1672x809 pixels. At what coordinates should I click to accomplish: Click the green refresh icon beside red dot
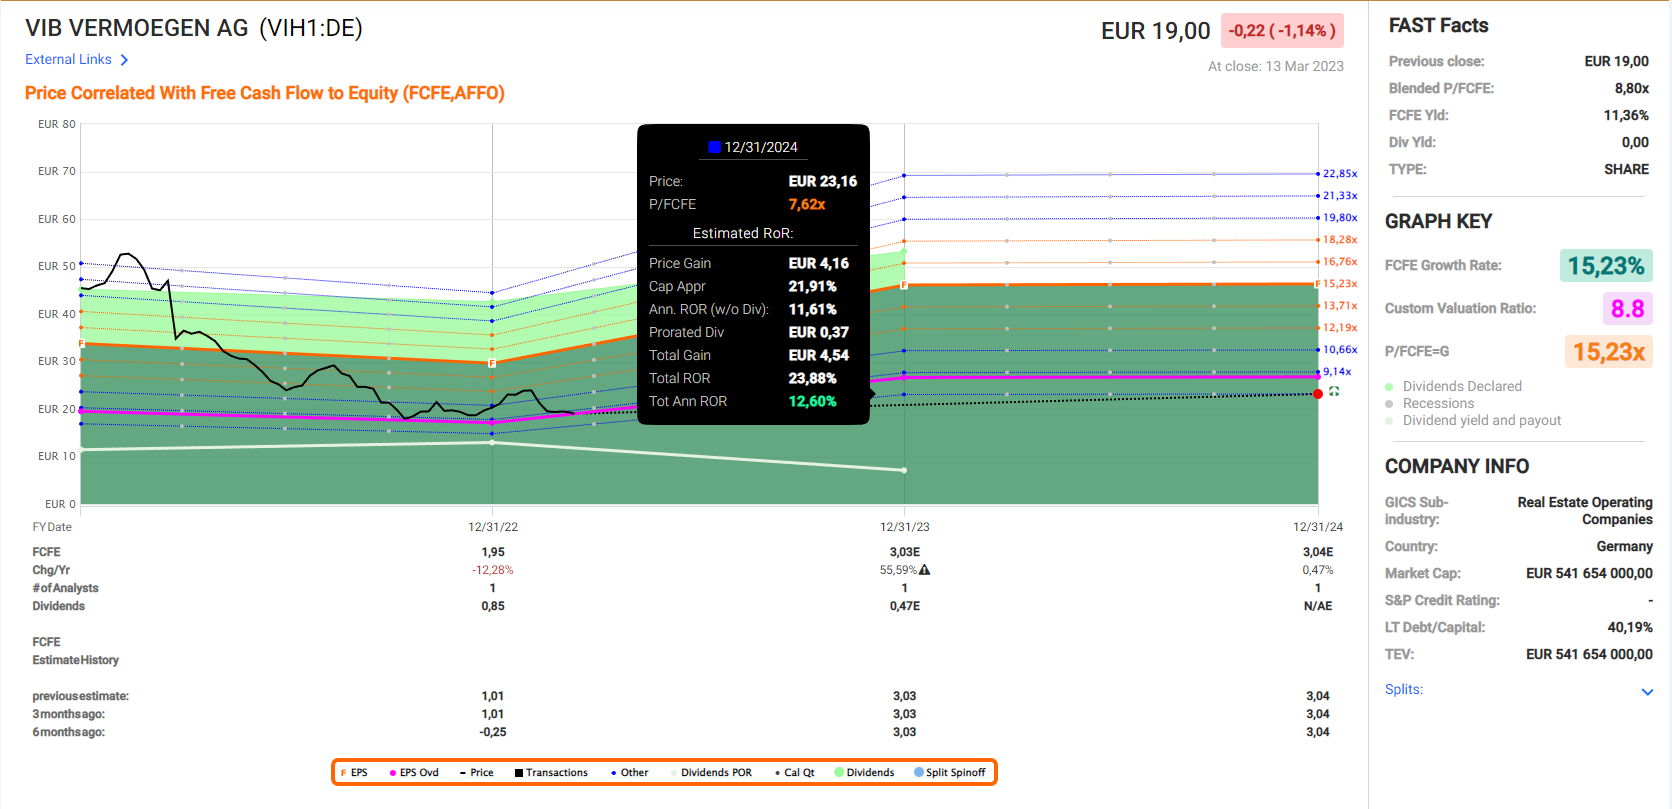(1334, 392)
